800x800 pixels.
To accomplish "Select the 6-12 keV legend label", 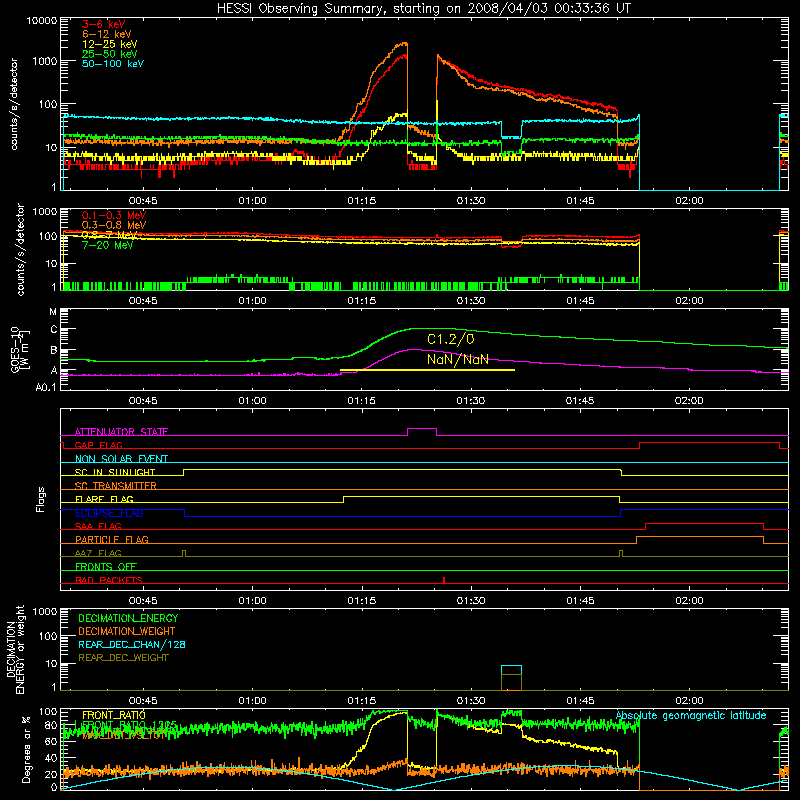I will coord(106,34).
